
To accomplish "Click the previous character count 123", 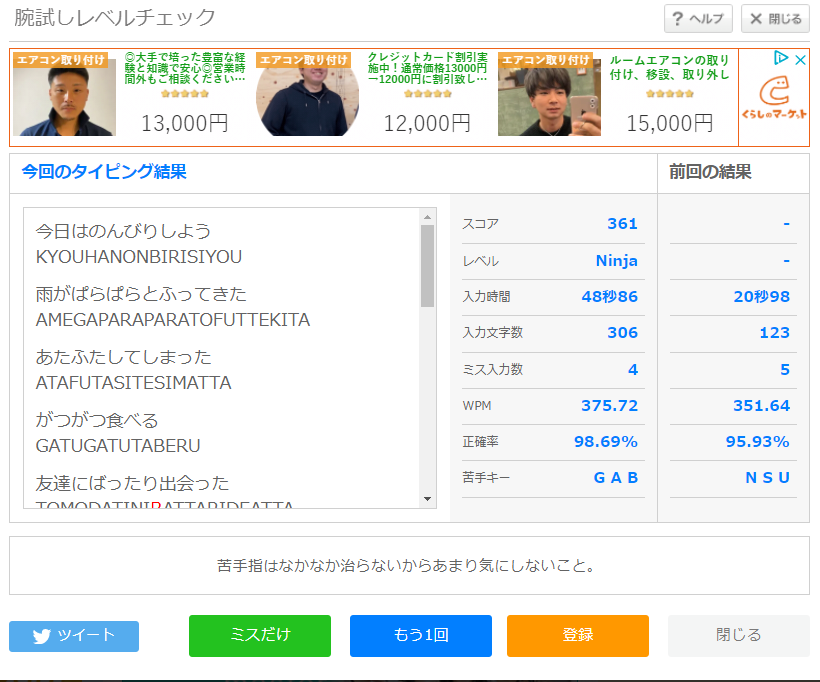I will tap(775, 333).
